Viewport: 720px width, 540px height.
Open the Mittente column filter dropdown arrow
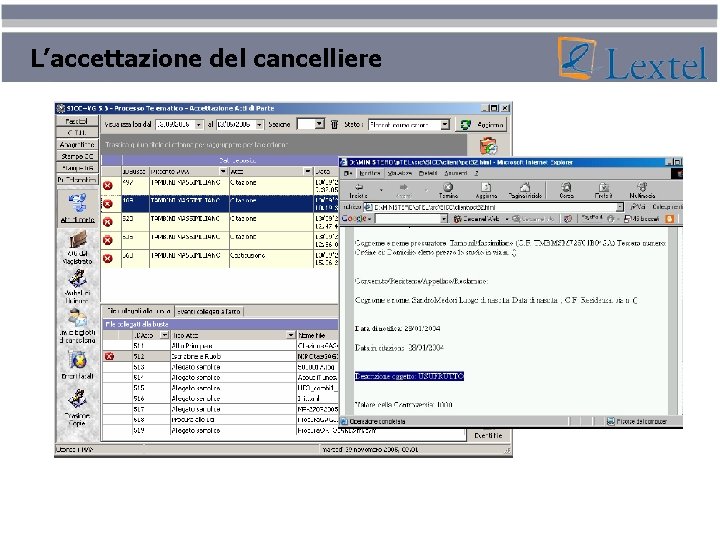(224, 171)
